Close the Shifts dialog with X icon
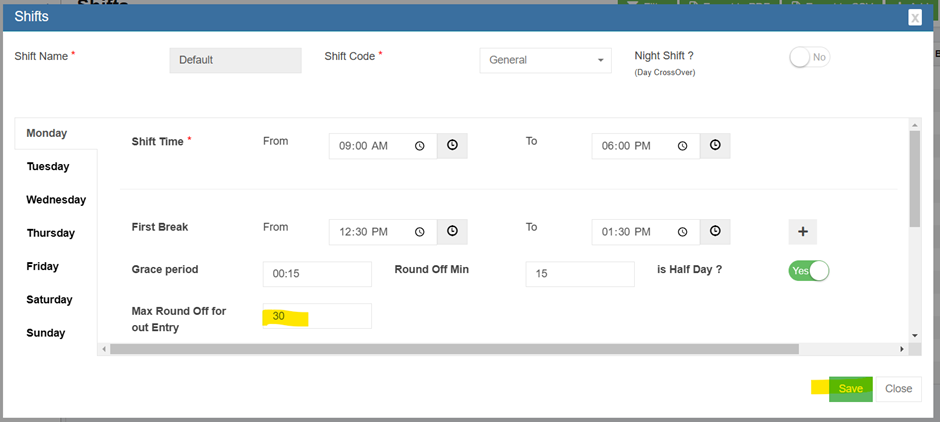This screenshot has height=422, width=940. 915,17
